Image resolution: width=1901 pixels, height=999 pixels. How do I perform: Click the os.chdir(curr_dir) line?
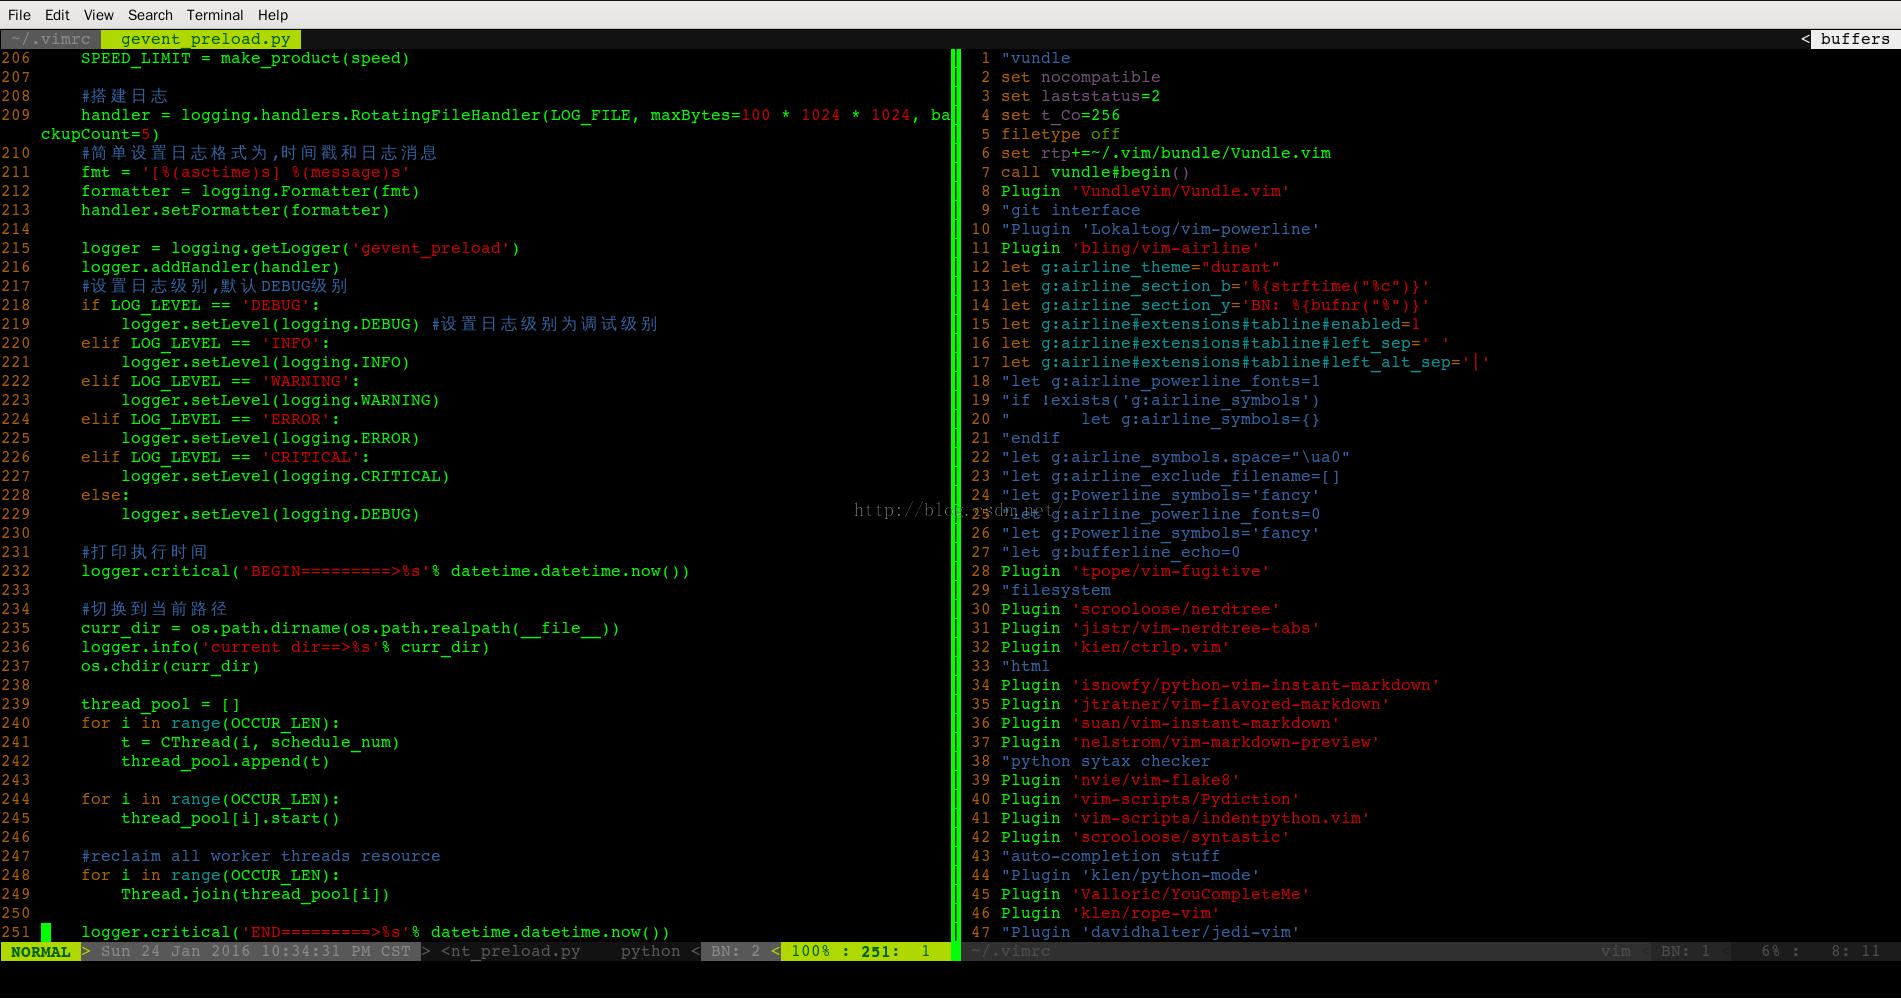[x=170, y=666]
